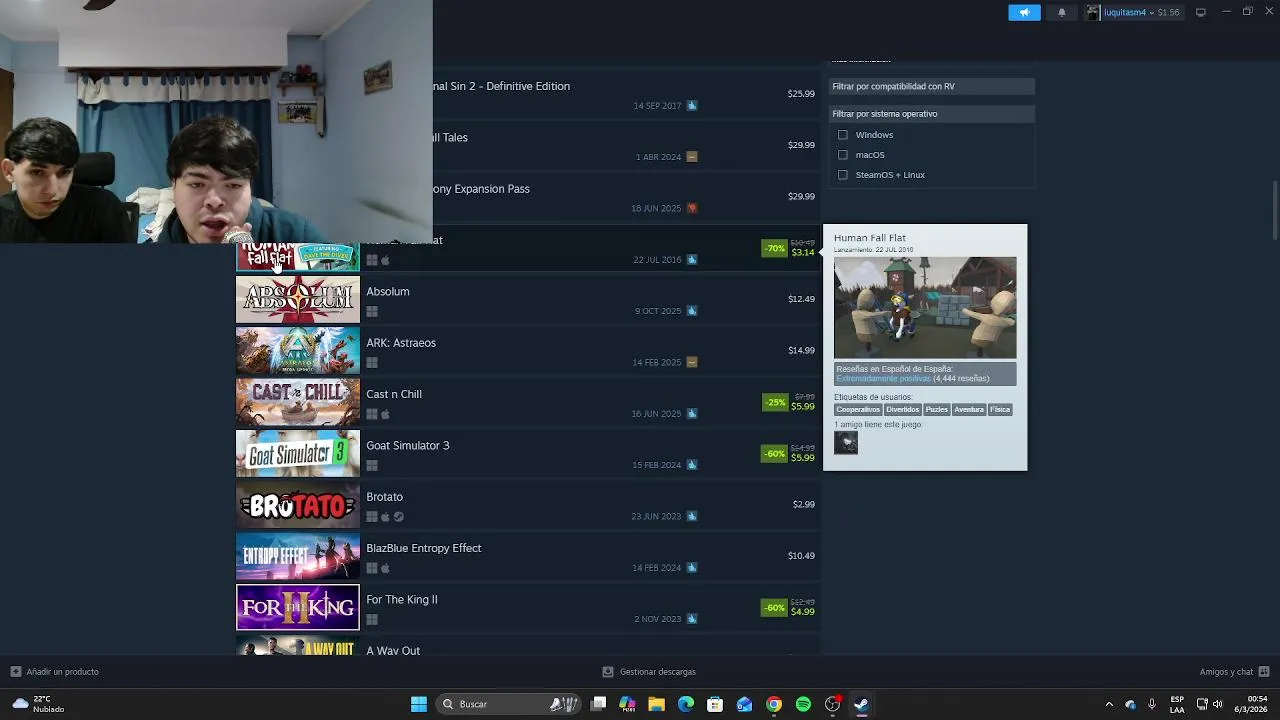Open the For The King II title

pos(402,600)
